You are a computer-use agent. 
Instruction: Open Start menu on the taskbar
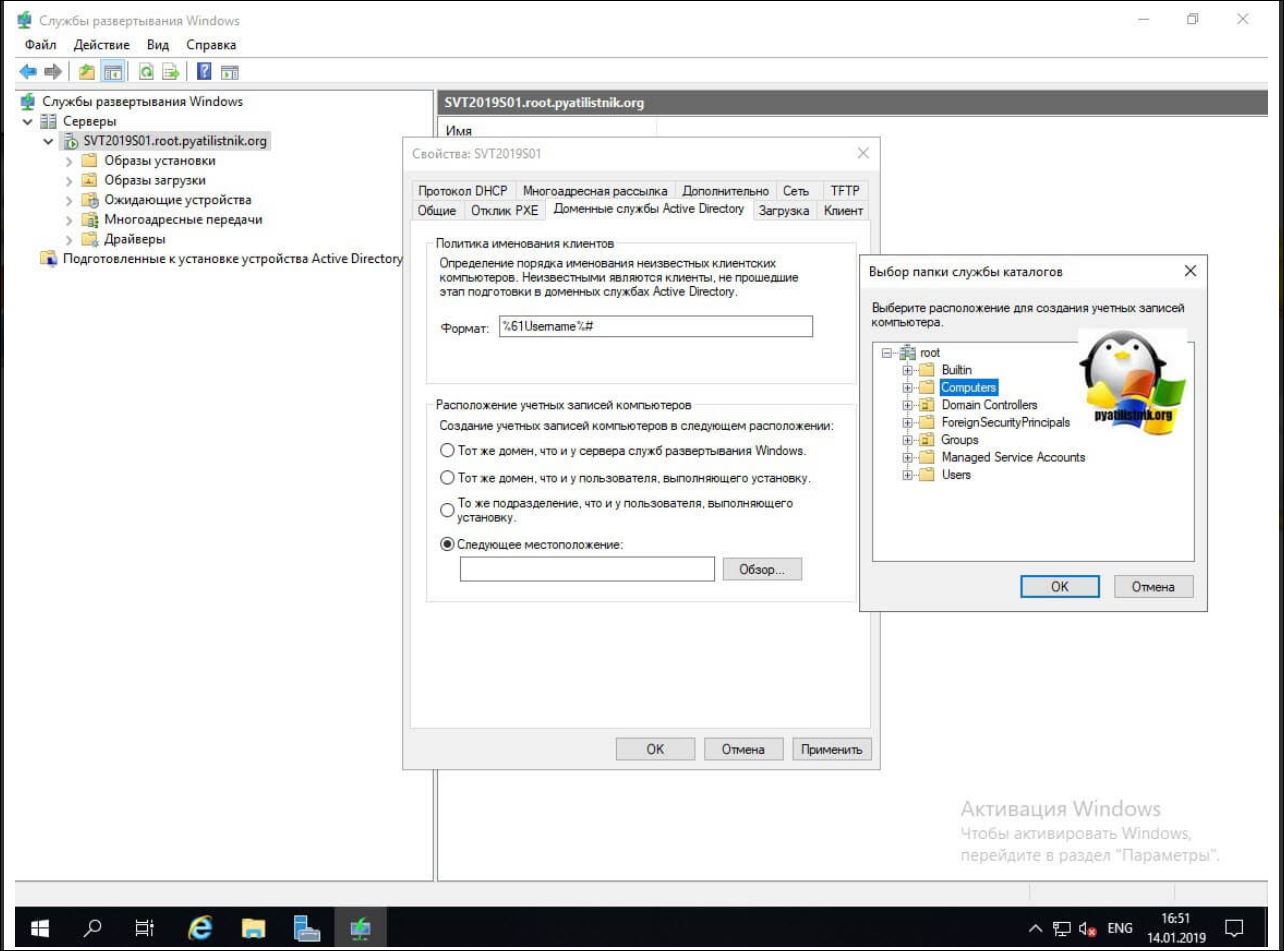(41, 929)
